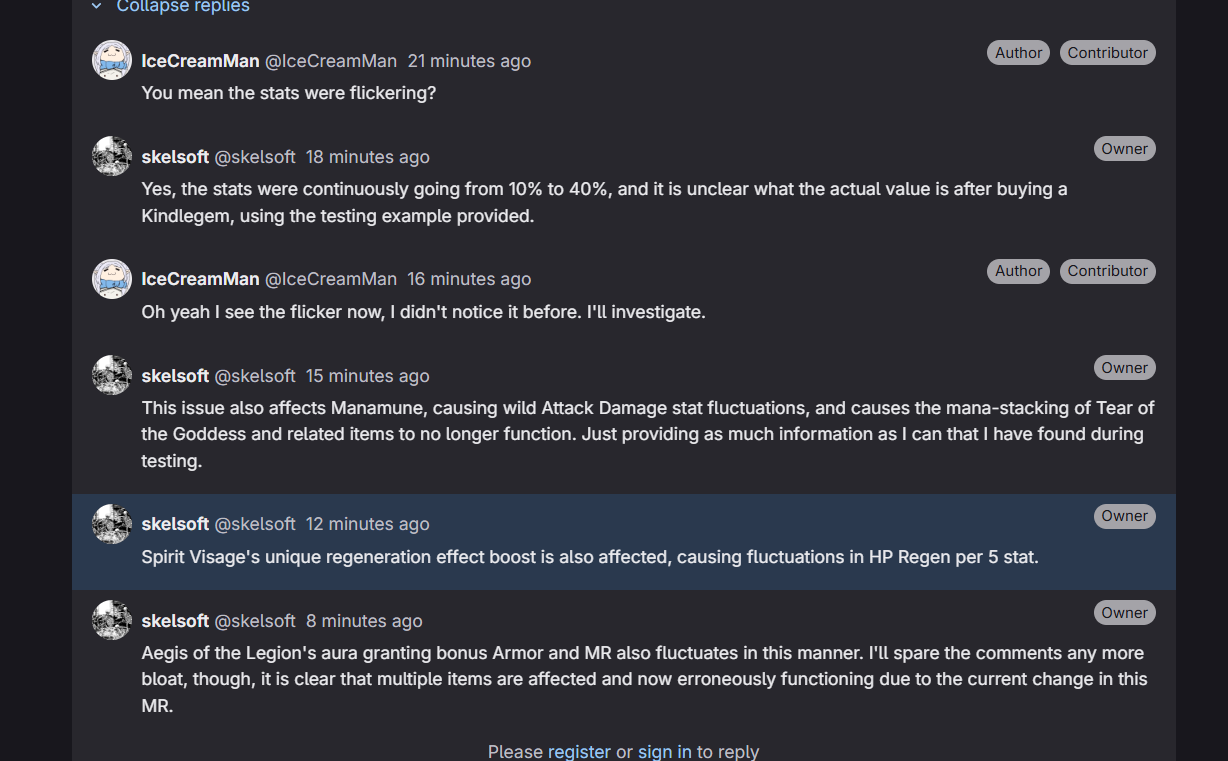The image size is (1228, 761).
Task: Open the "15 minutes ago" comment permalink
Action: pyautogui.click(x=367, y=376)
